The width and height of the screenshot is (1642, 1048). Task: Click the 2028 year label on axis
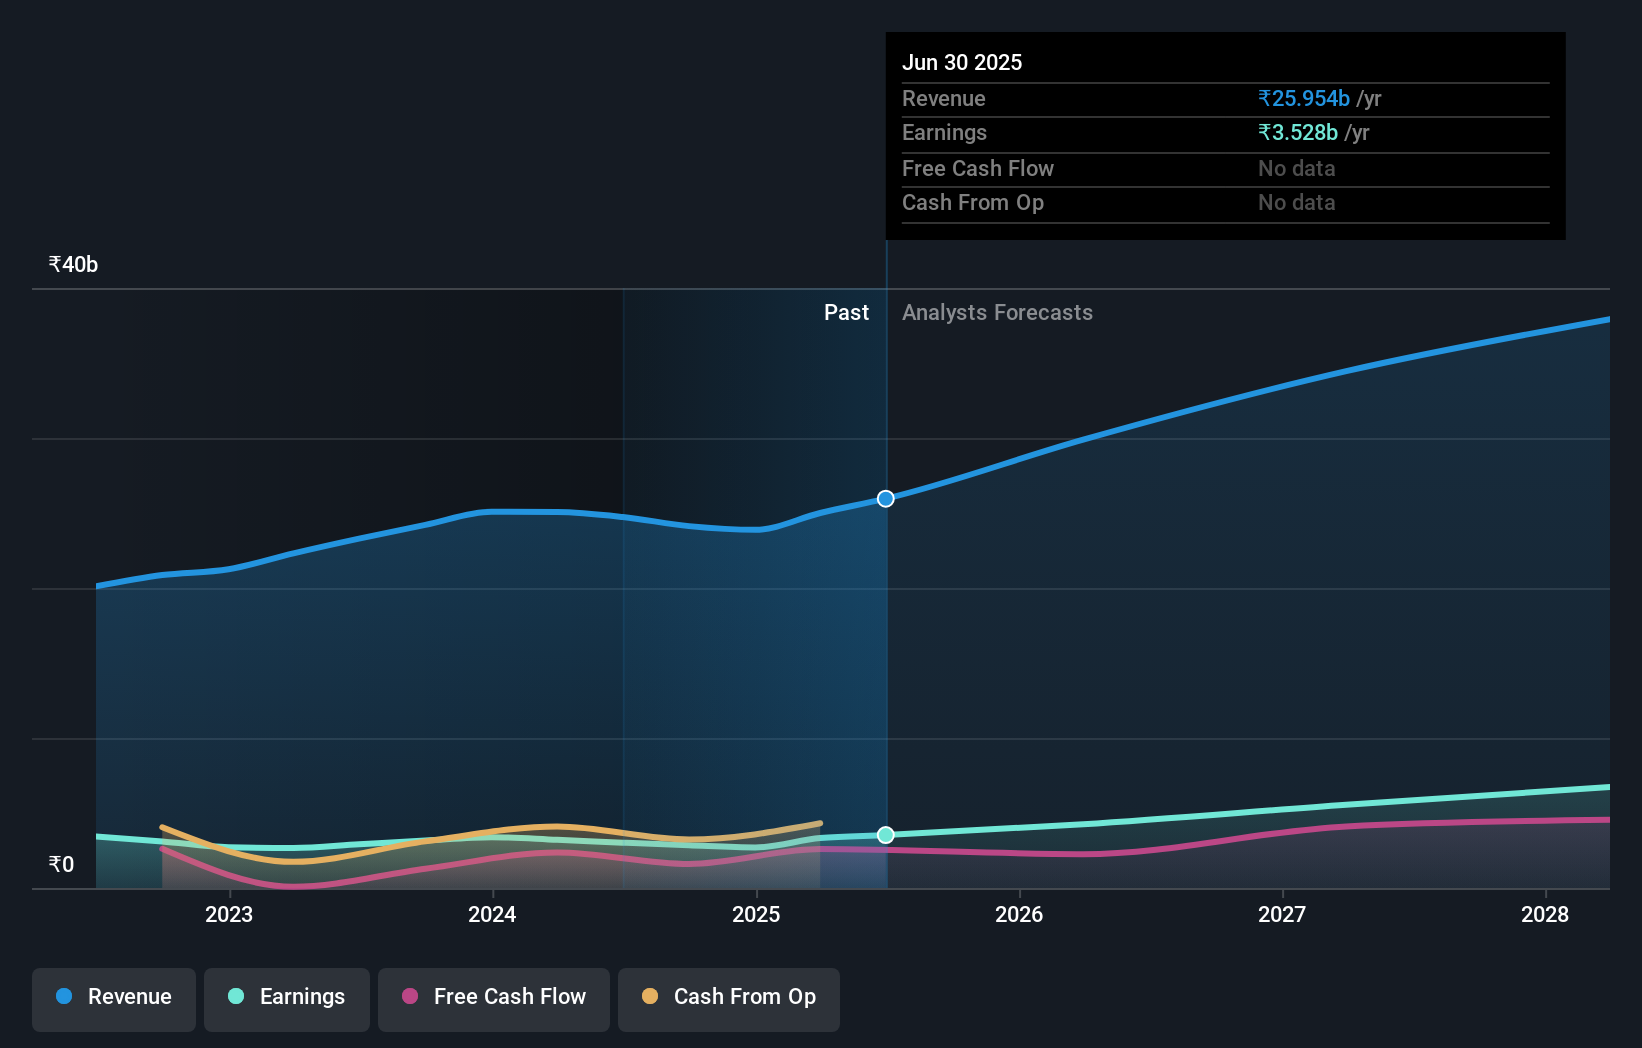(1545, 914)
